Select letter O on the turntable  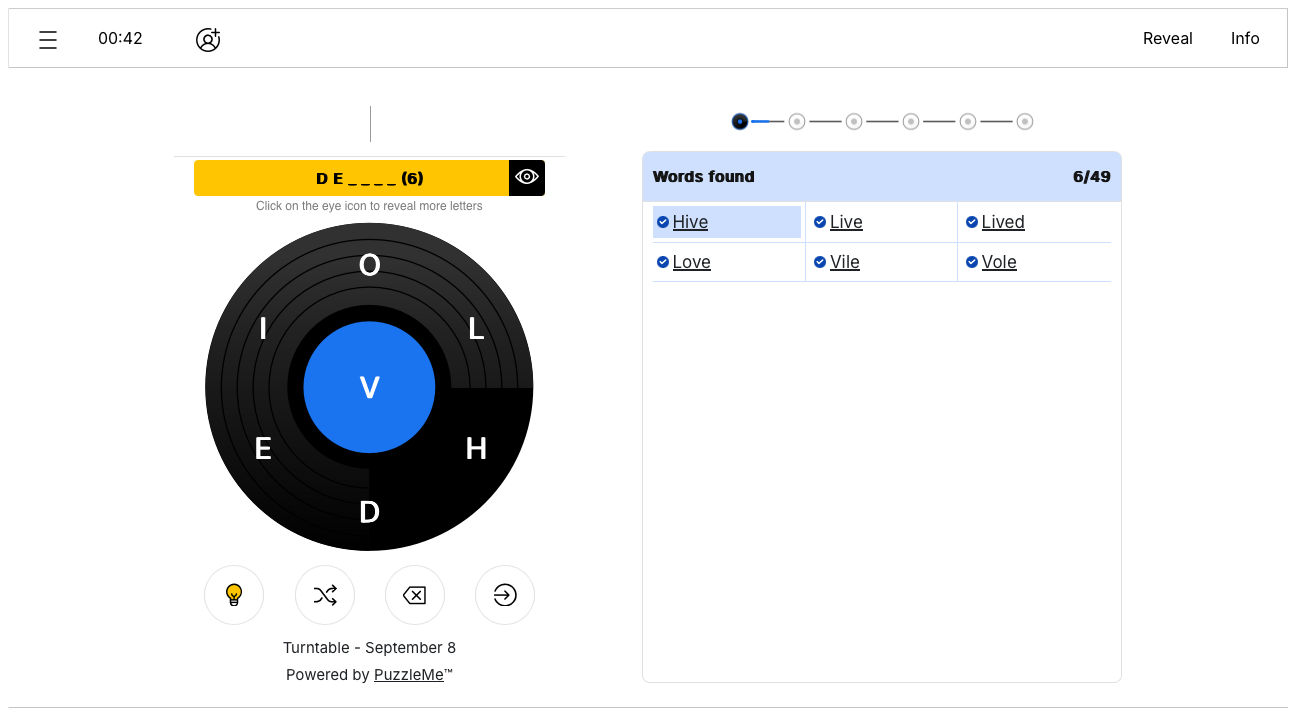click(x=369, y=265)
